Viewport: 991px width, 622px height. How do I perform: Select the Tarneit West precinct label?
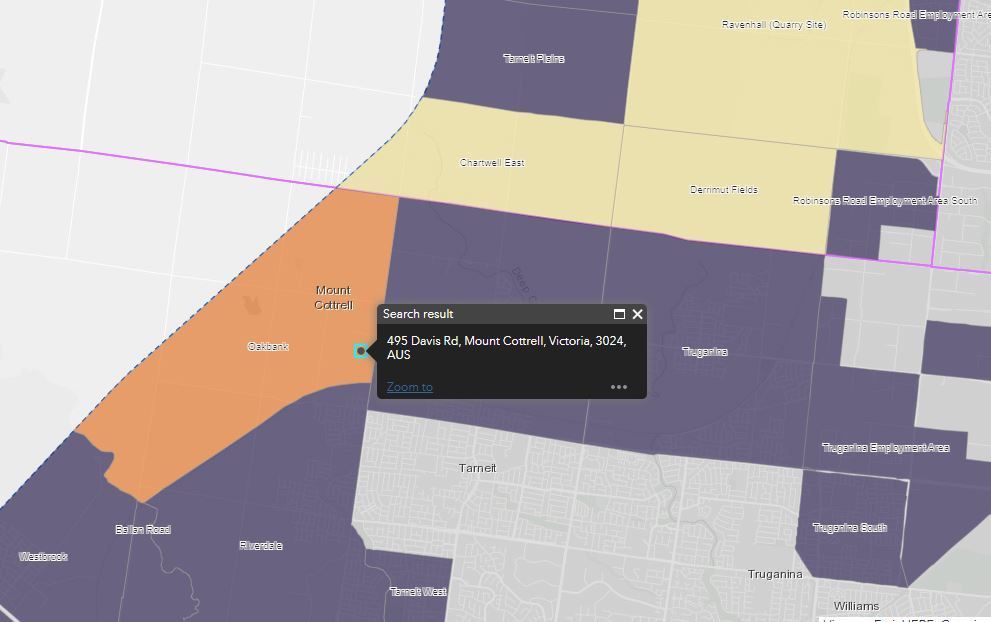pos(418,591)
